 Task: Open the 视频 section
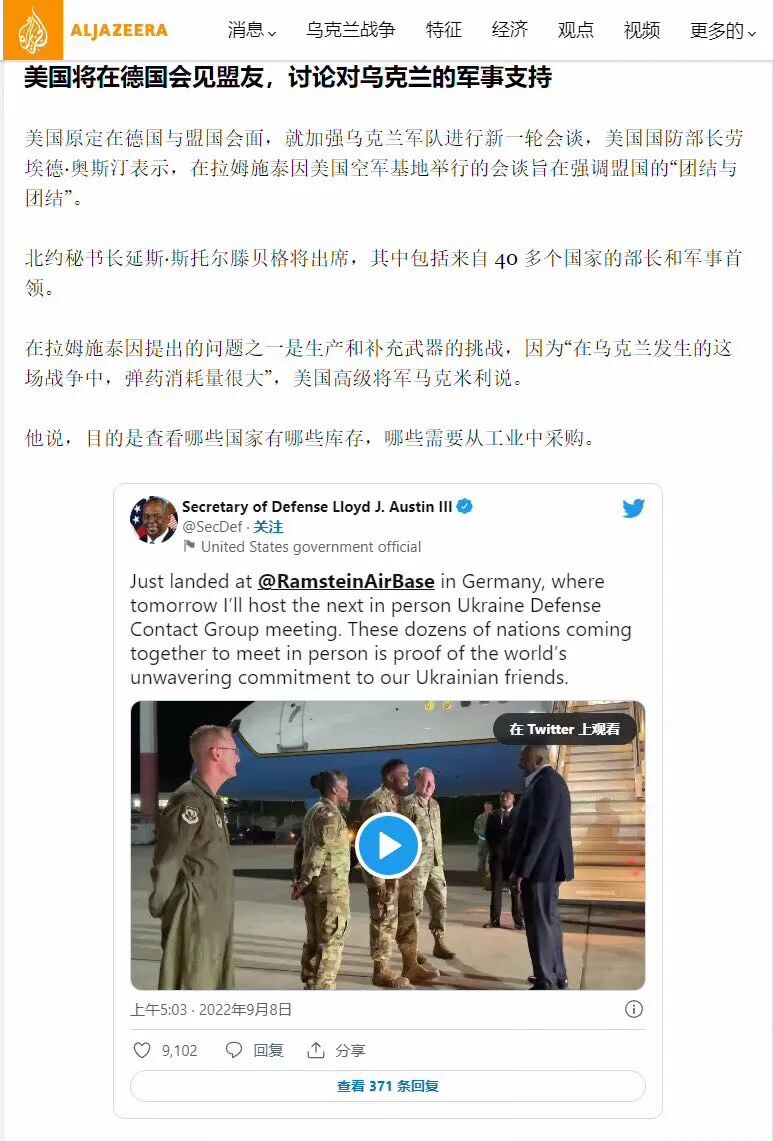pos(642,30)
